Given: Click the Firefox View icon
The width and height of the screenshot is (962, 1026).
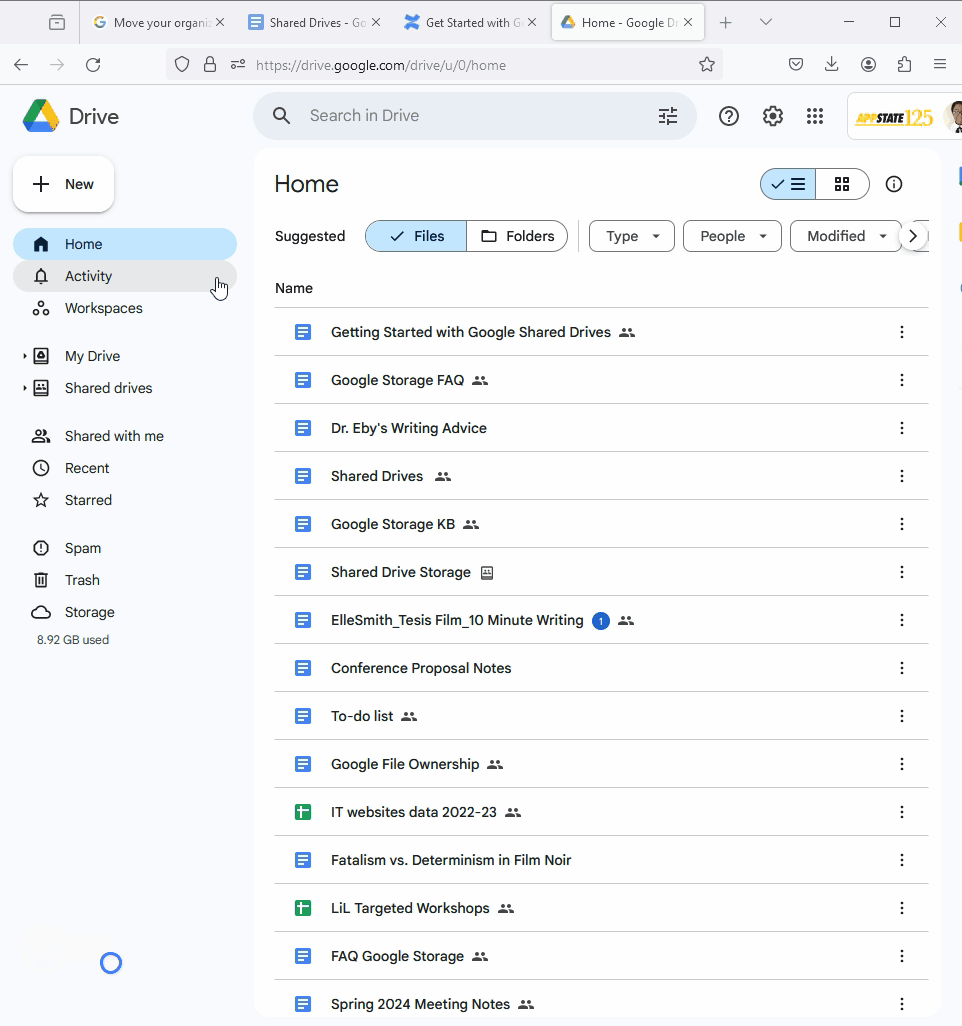Looking at the screenshot, I should pyautogui.click(x=57, y=23).
